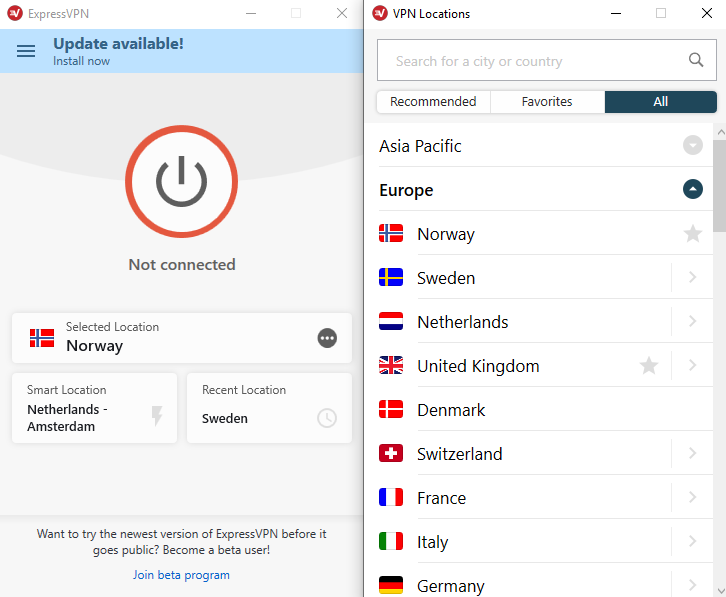Click the search for city or country field

(x=547, y=60)
